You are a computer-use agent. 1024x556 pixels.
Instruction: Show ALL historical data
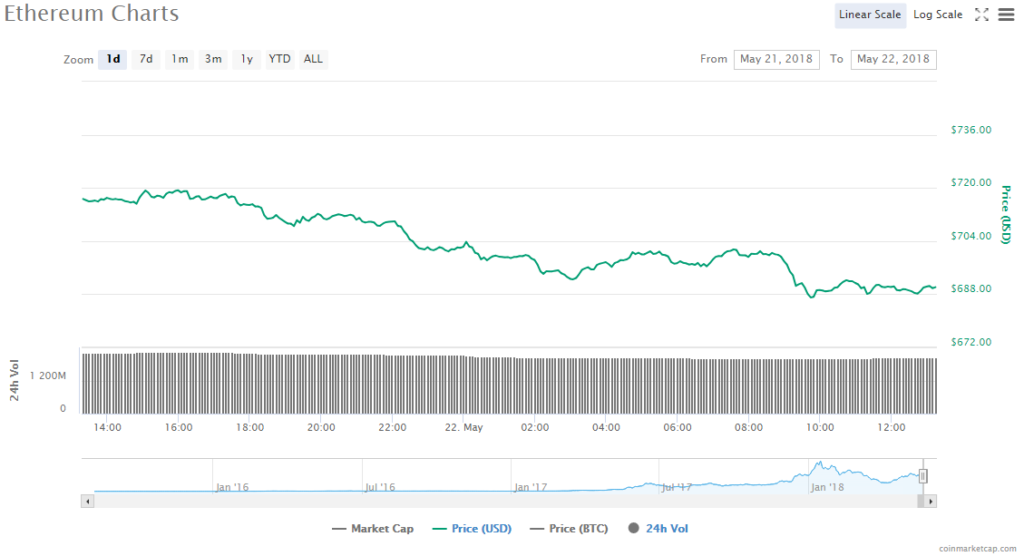tap(313, 59)
